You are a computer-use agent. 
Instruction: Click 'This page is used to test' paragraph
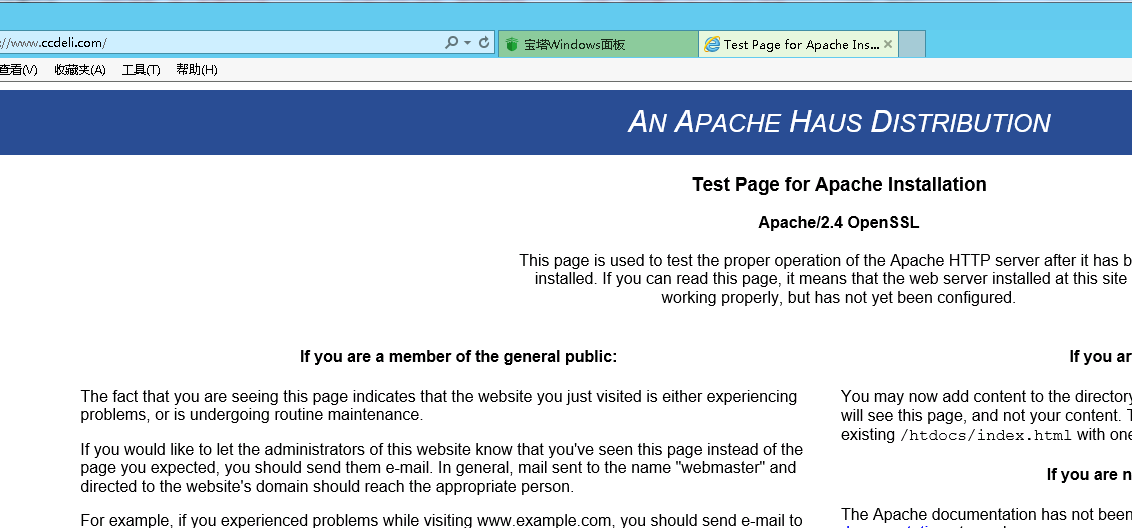[x=825, y=279]
